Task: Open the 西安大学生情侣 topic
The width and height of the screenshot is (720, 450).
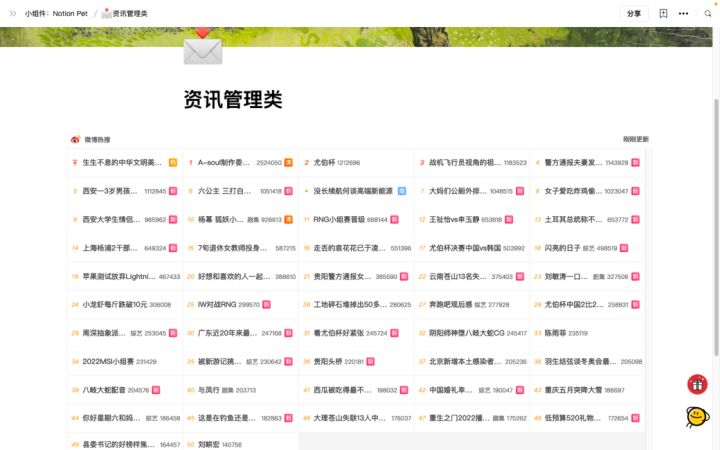Action: tap(112, 219)
